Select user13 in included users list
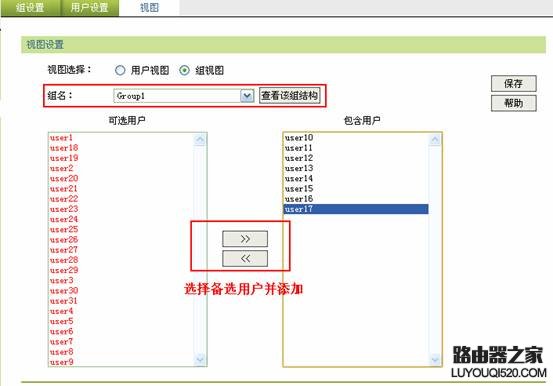The width and height of the screenshot is (553, 386). click(356, 169)
